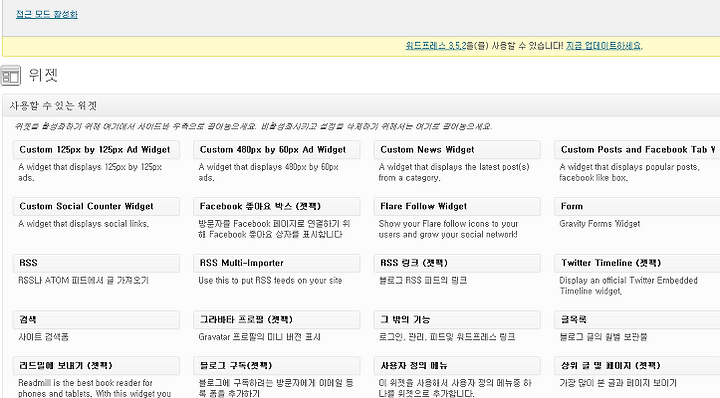720x398 pixels.
Task: Select the Facebook 좋아요 박스 widget
Action: pos(276,207)
